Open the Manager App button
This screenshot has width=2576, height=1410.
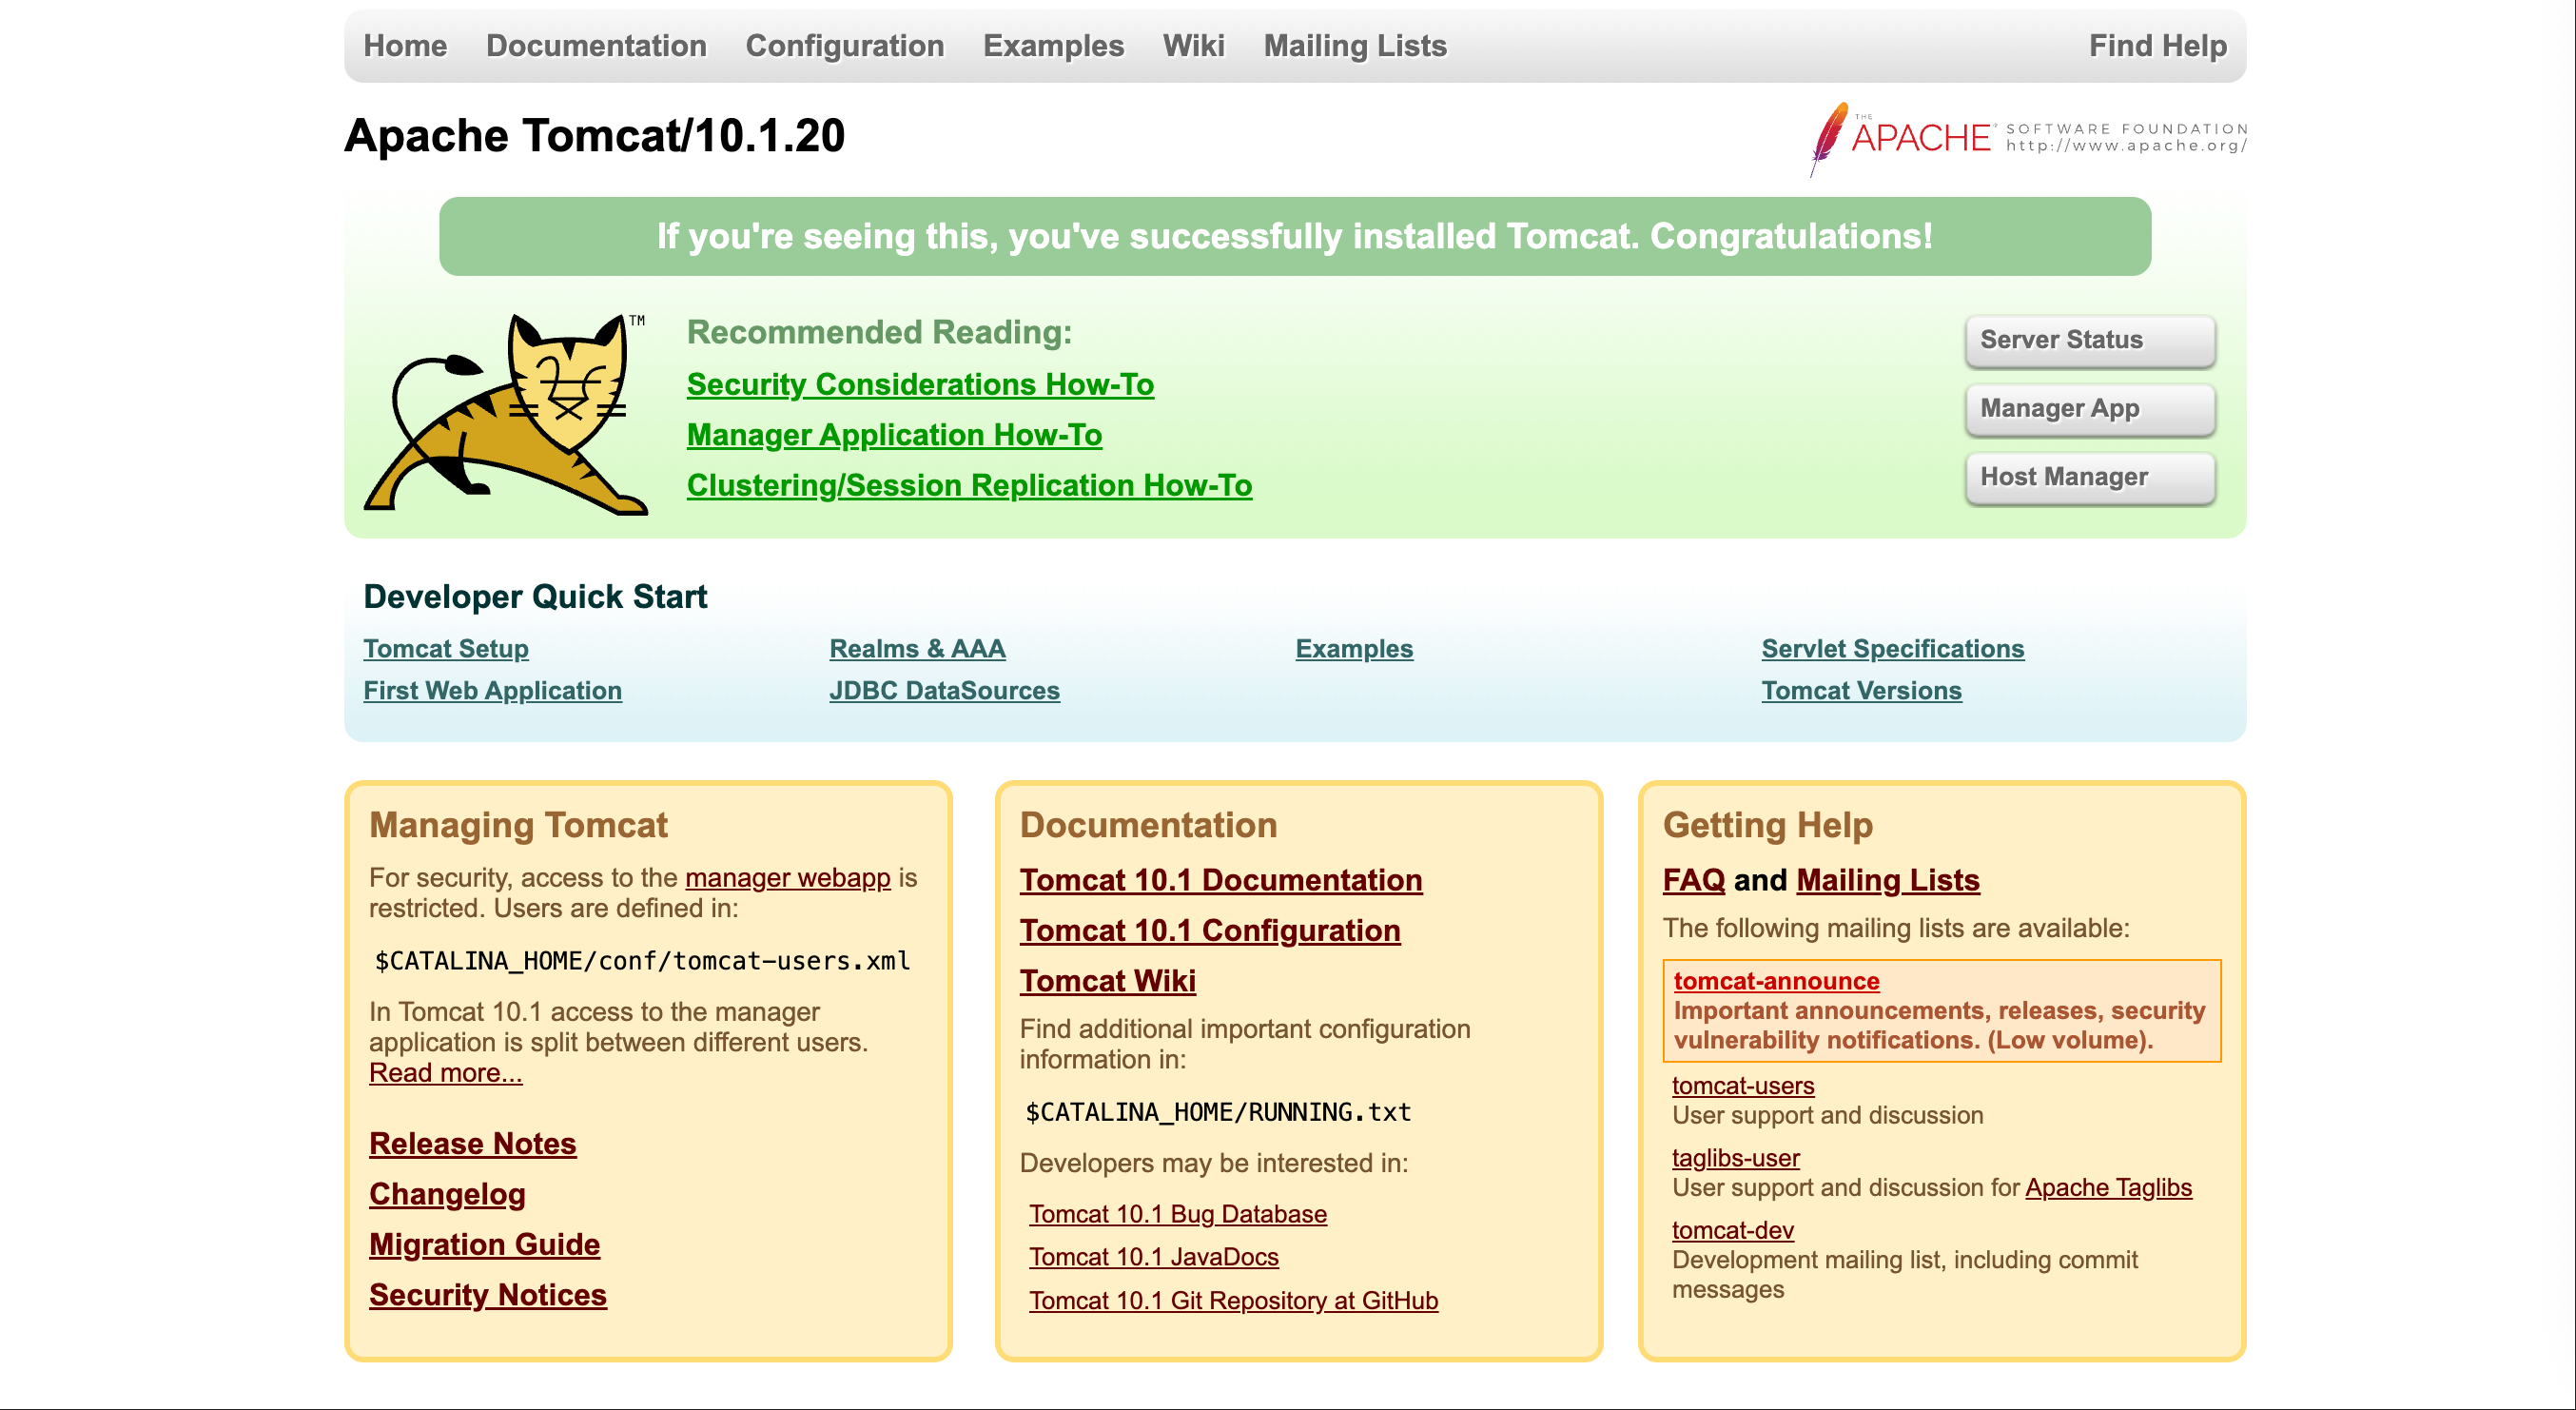(2089, 409)
